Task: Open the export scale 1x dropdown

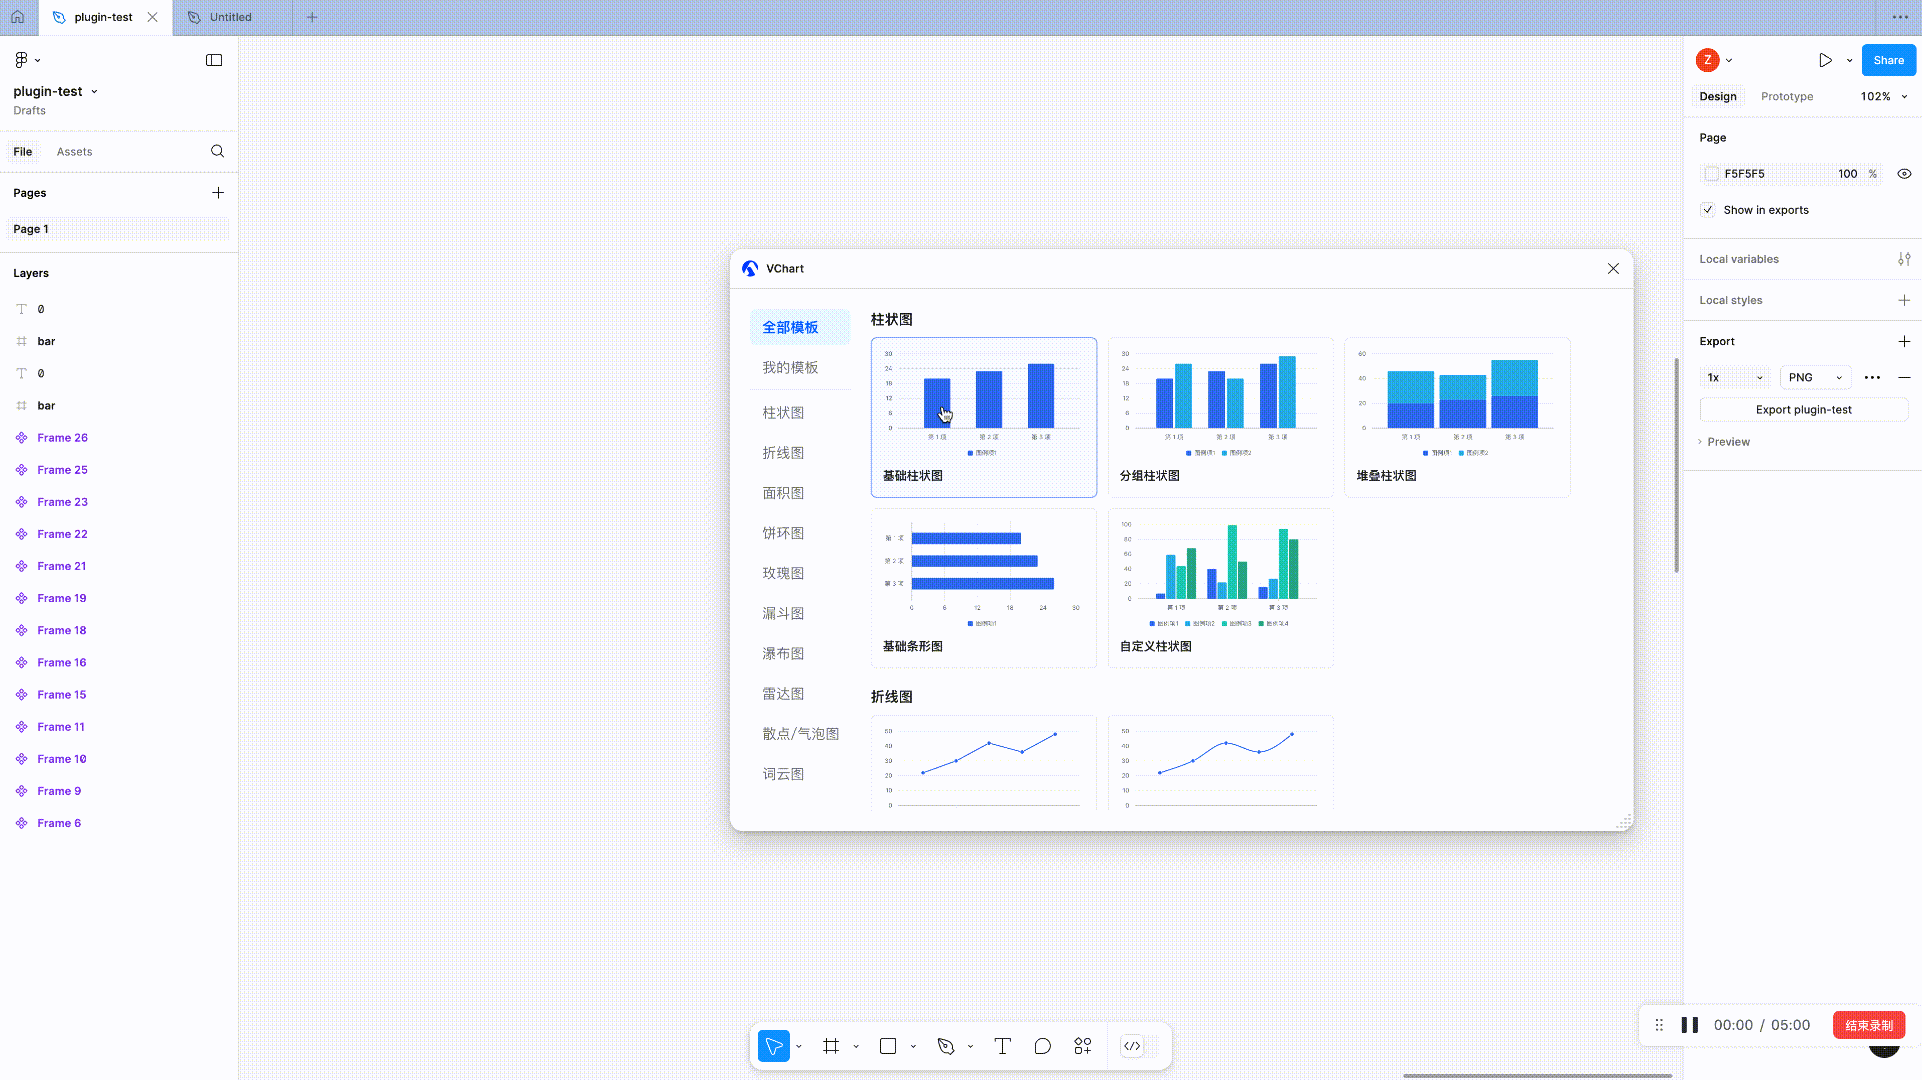Action: tap(1735, 378)
